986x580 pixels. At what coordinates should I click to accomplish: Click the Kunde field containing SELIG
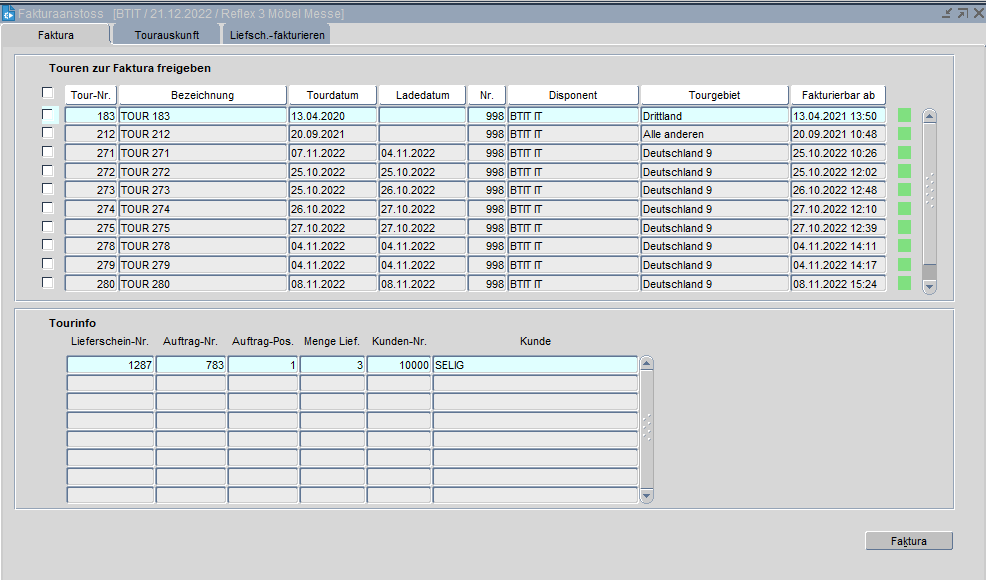click(x=534, y=366)
